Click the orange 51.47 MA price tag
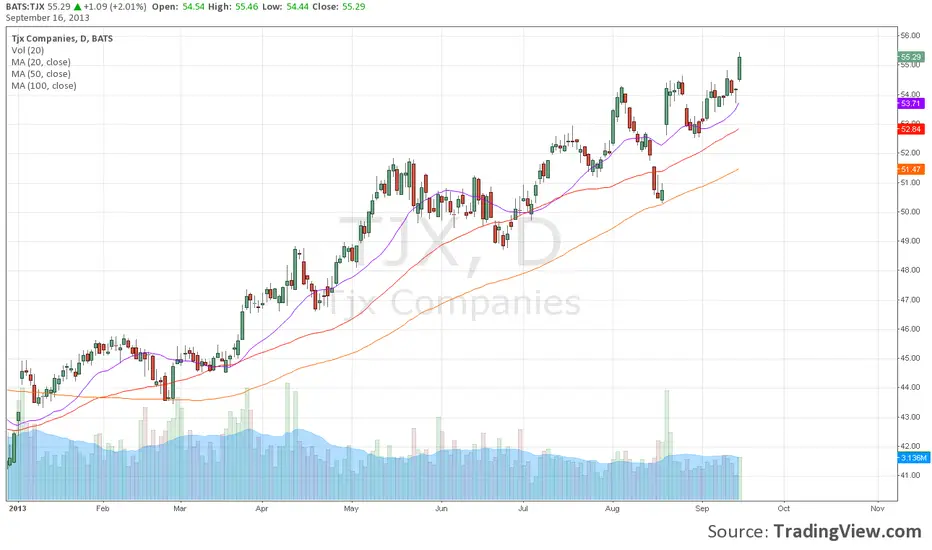932x550 pixels. [x=911, y=169]
